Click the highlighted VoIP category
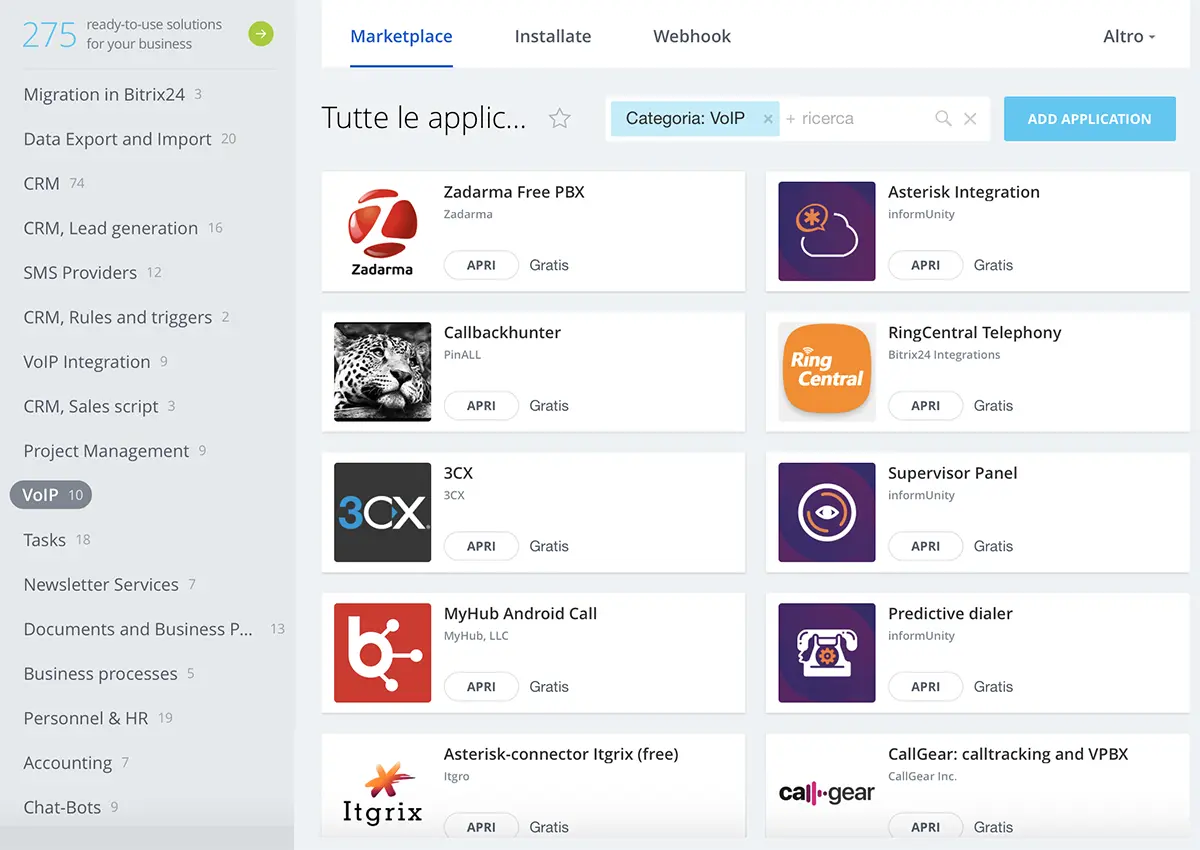The height and width of the screenshot is (850, 1200). (x=51, y=495)
